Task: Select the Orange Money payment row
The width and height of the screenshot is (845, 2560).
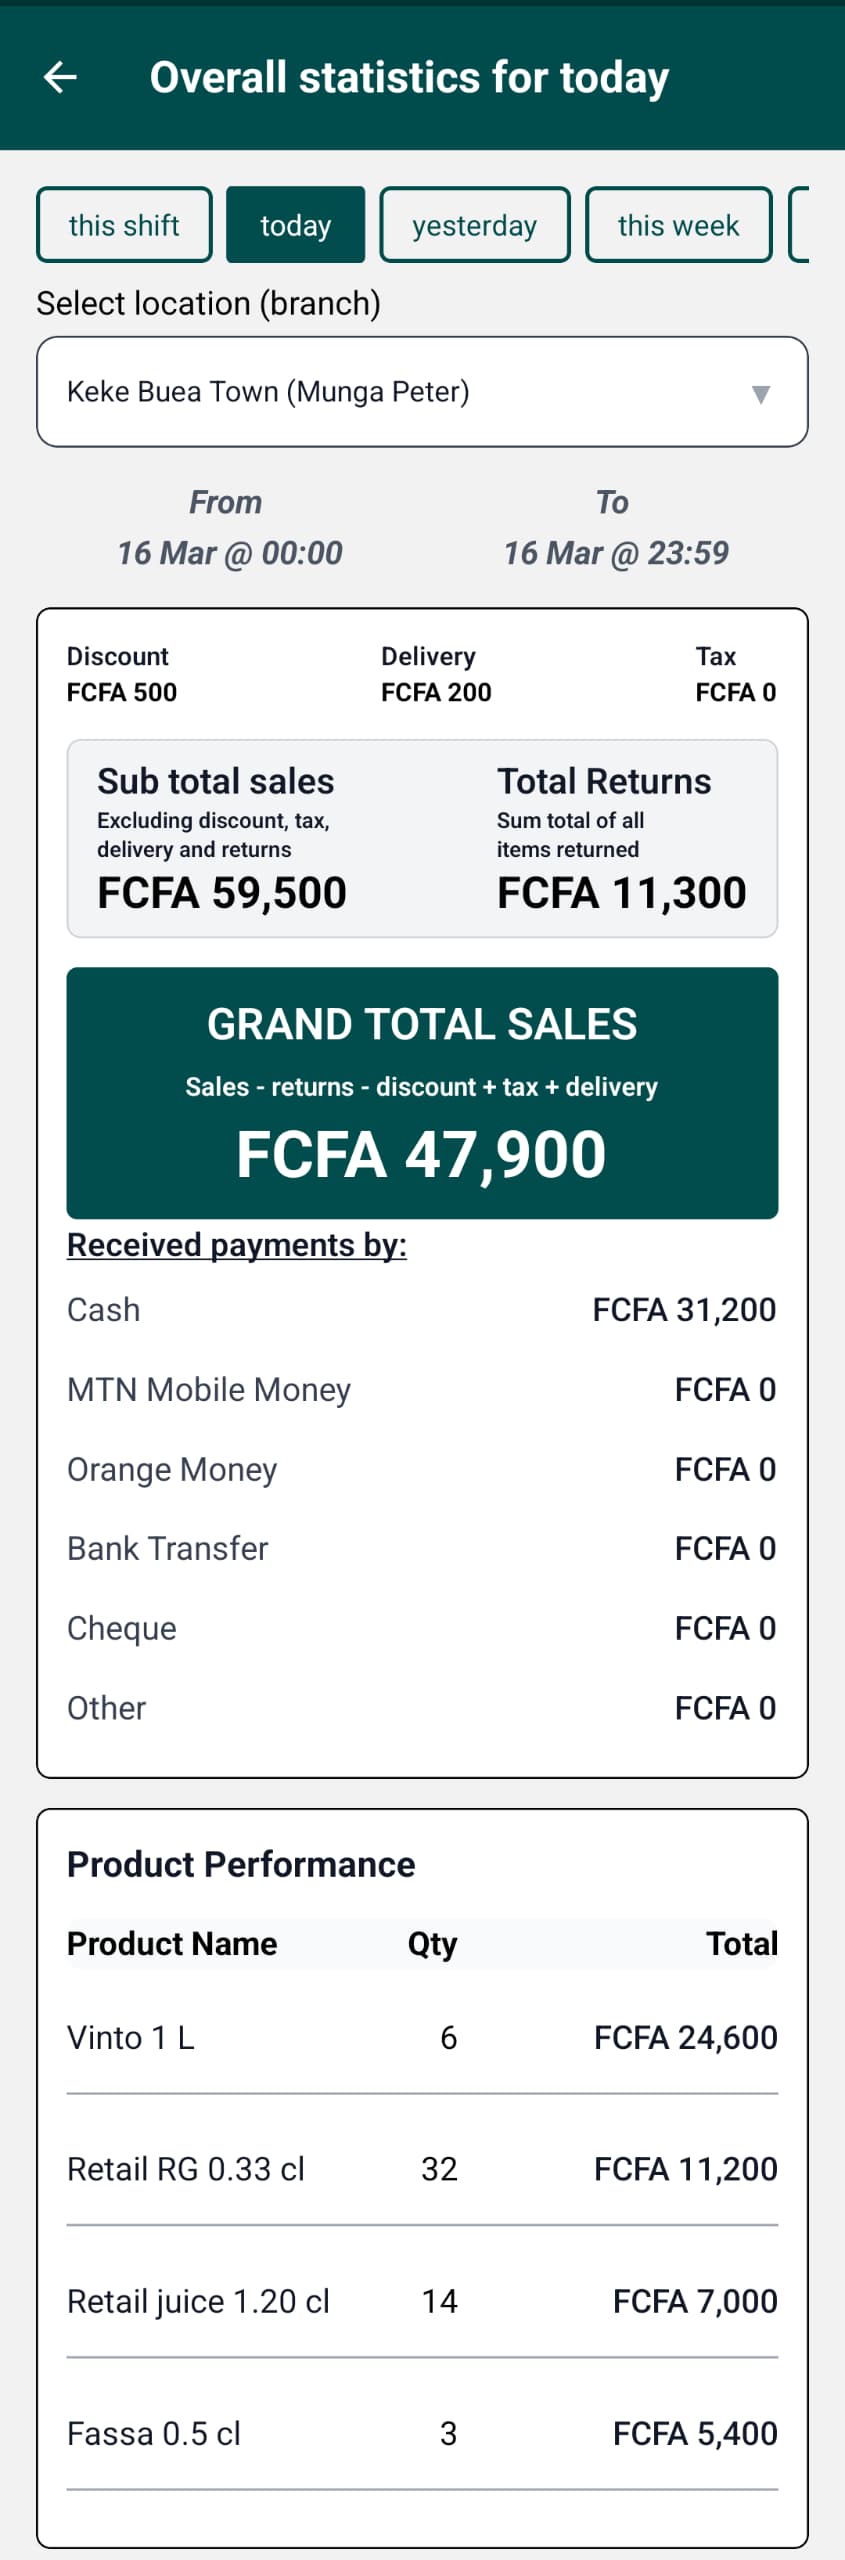Action: (421, 1469)
